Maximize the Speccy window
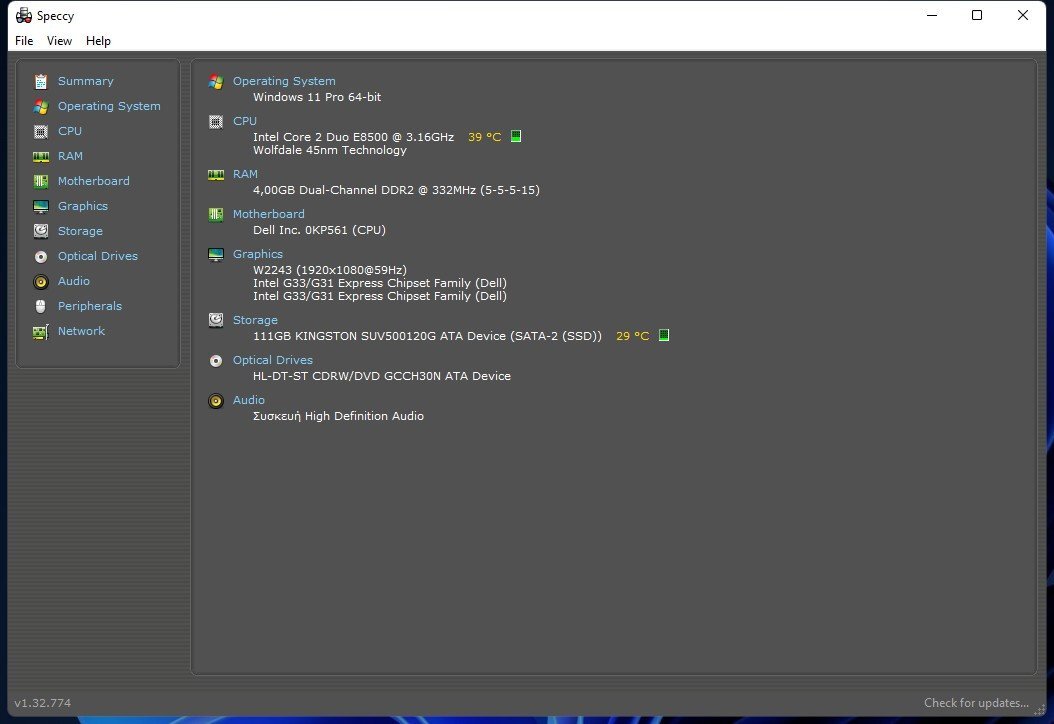 tap(977, 15)
